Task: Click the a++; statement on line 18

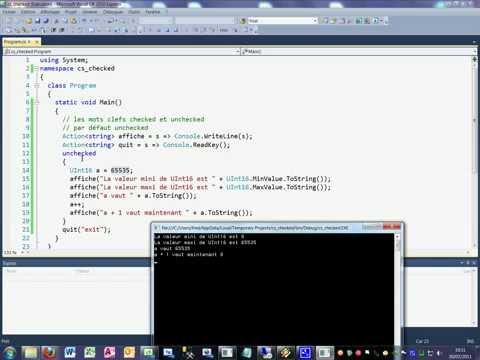Action: pos(77,204)
